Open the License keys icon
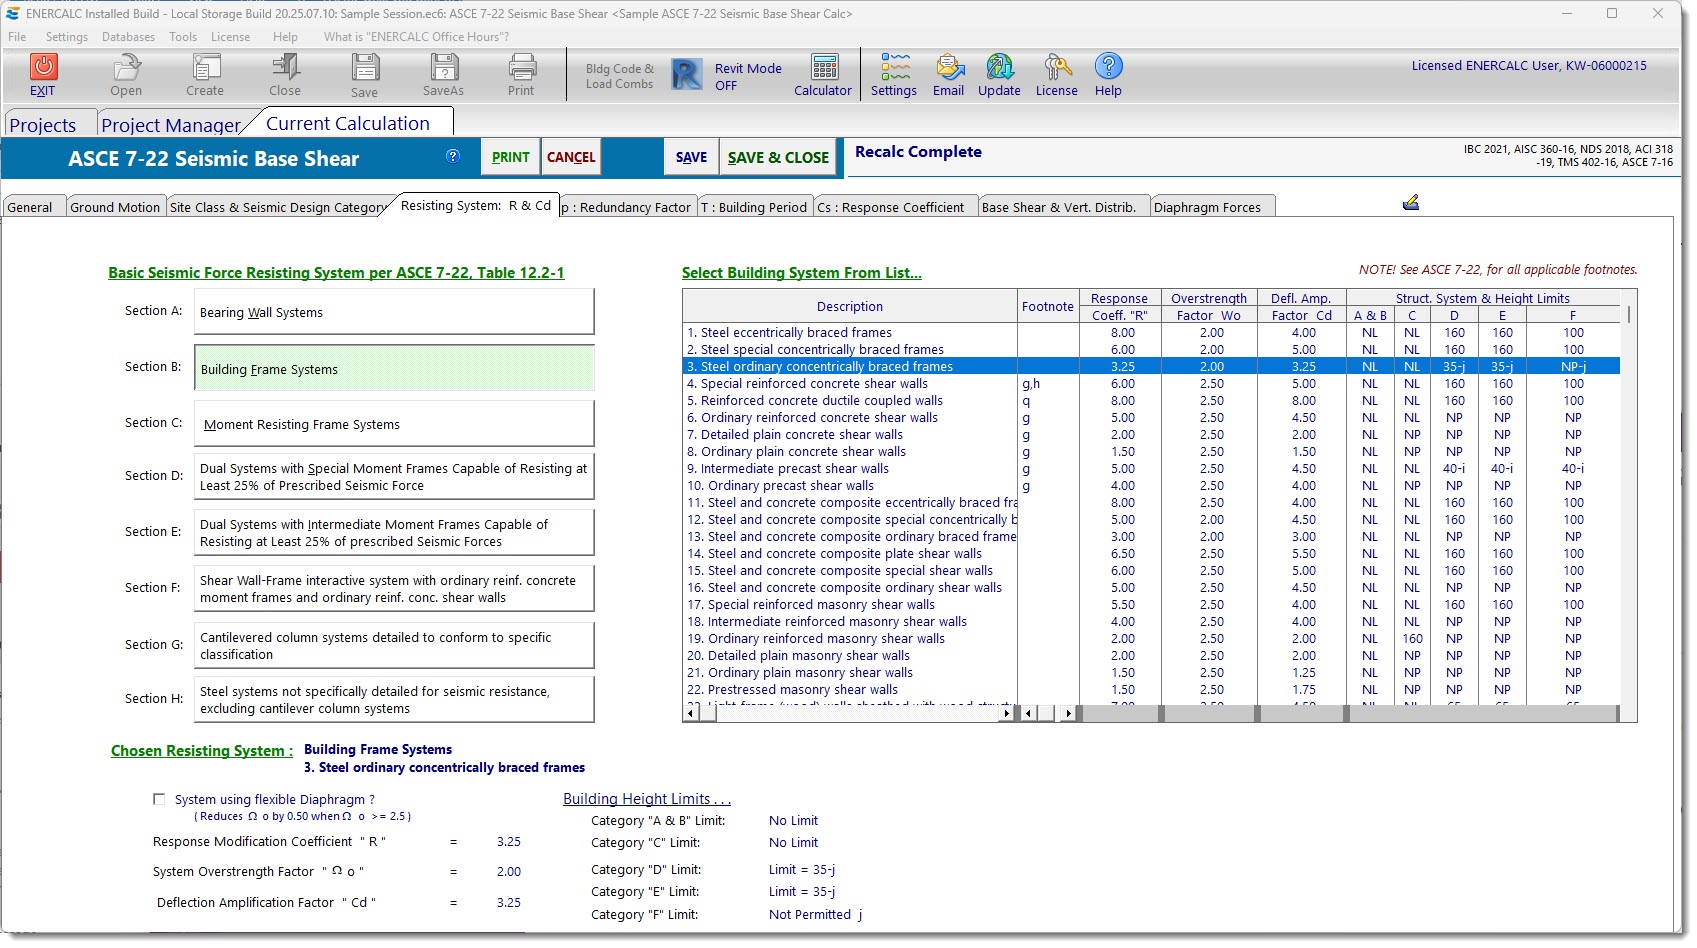This screenshot has height=948, width=1697. pos(1057,68)
